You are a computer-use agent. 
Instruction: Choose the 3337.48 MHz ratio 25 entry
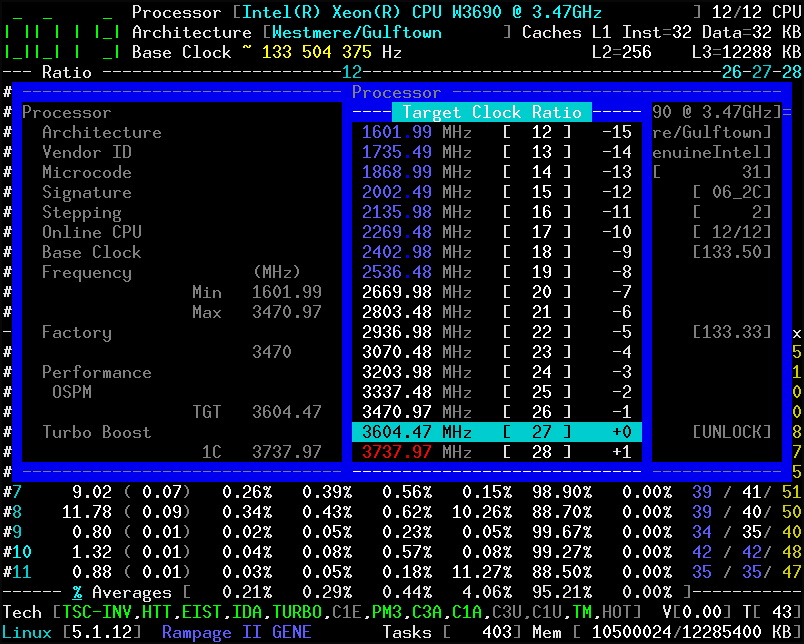[x=496, y=392]
